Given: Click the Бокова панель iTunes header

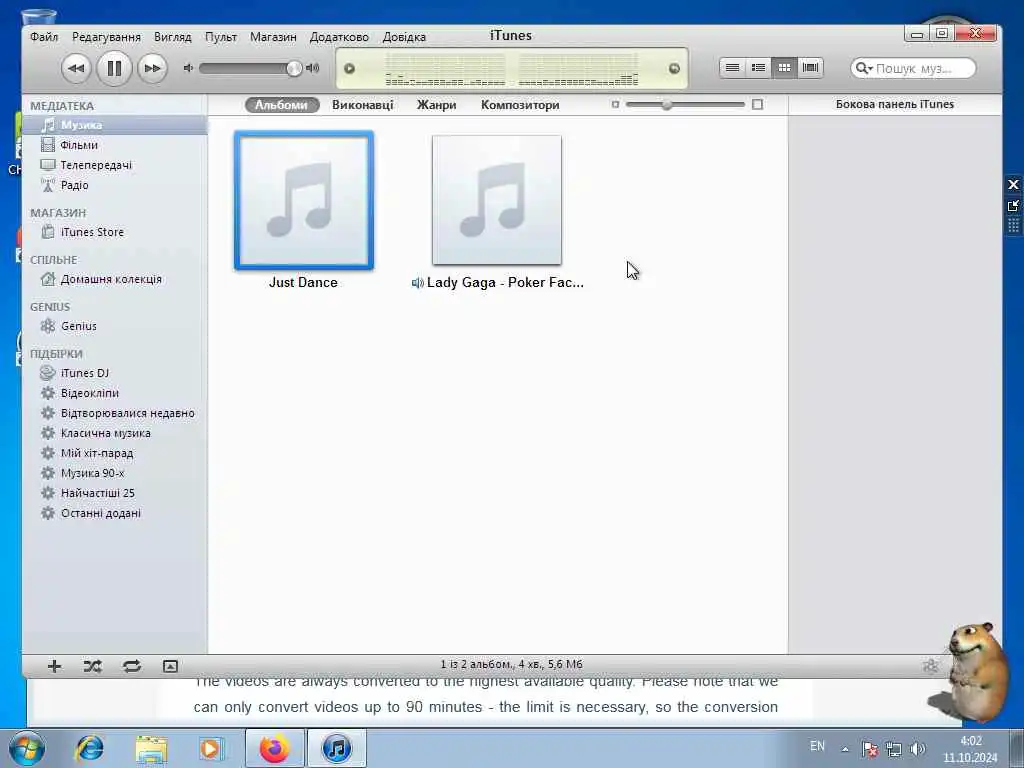Looking at the screenshot, I should pyautogui.click(x=895, y=104).
